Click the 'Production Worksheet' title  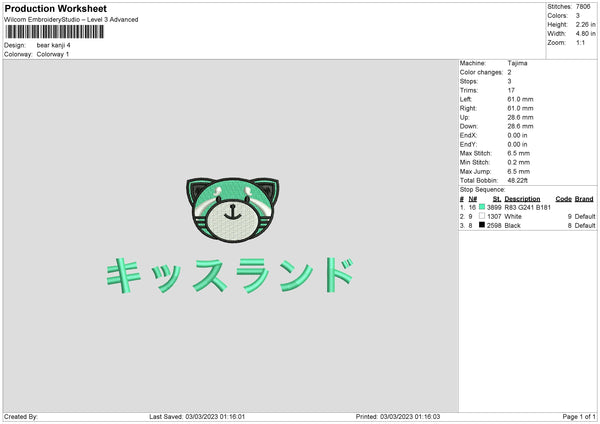pyautogui.click(x=55, y=8)
